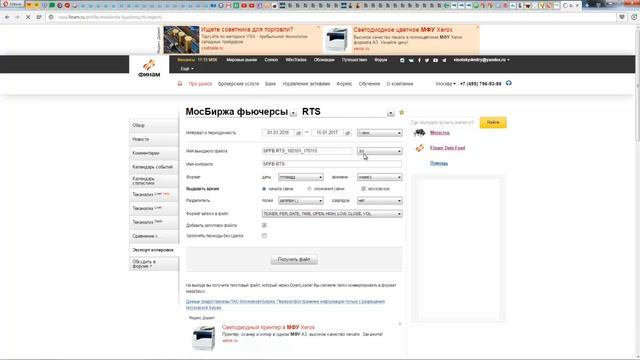640x360 pixels.
Task: Open the 'Управление активами' menu item
Action: (x=306, y=84)
